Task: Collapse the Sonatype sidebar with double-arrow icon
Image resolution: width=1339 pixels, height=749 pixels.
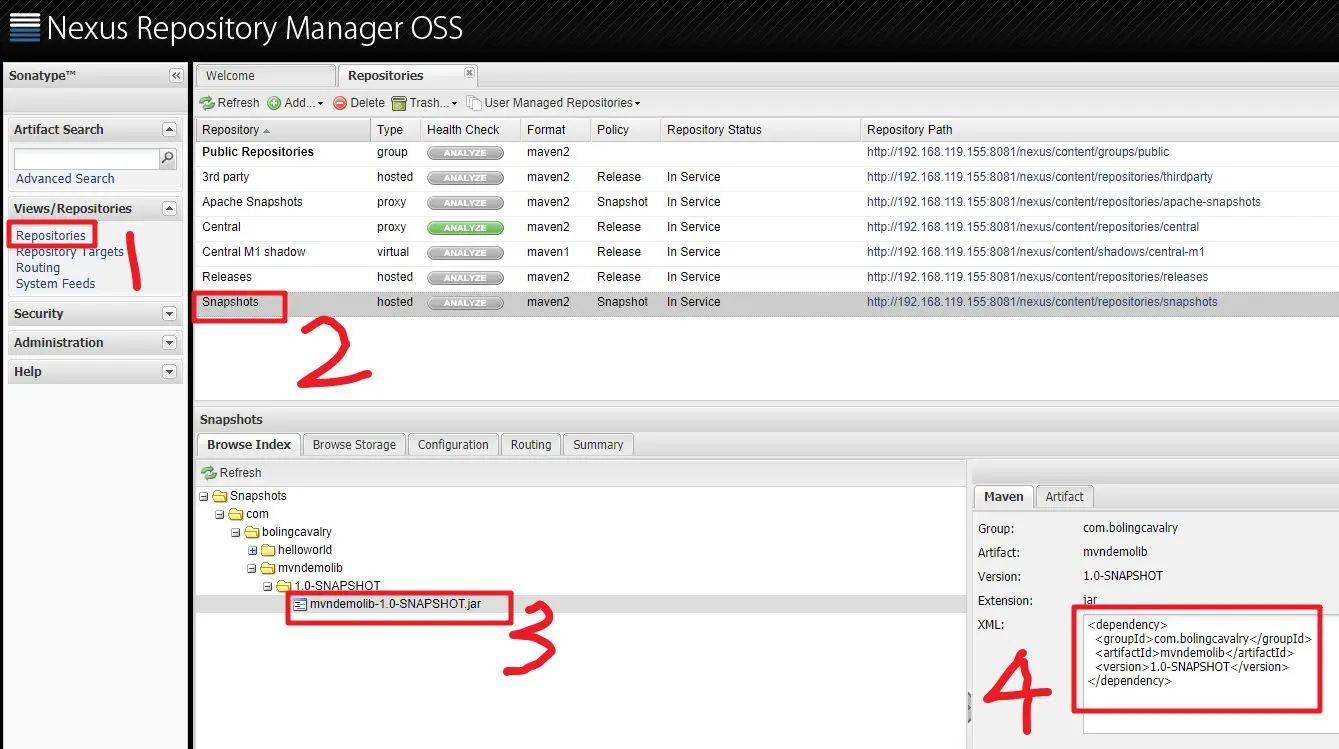Action: [x=176, y=76]
